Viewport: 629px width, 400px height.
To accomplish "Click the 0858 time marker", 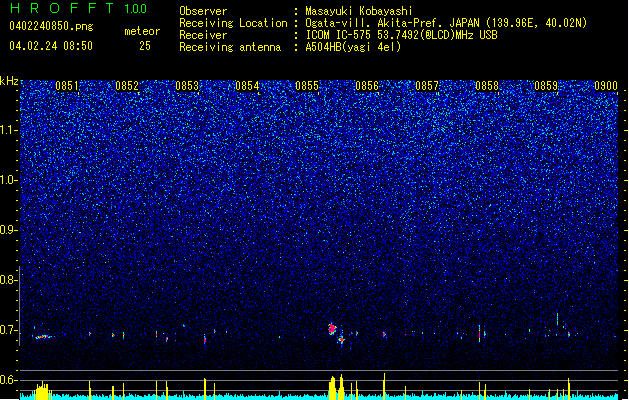I will 487,86.
